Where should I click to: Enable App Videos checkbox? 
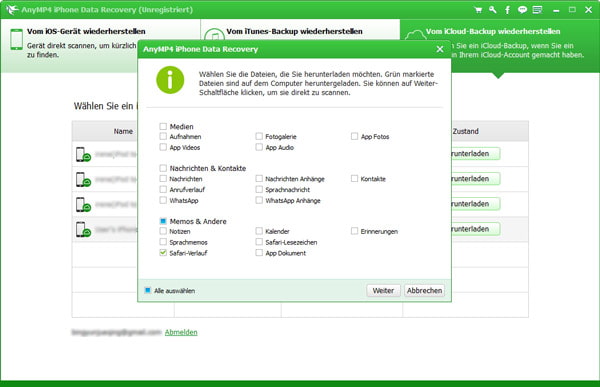click(163, 147)
